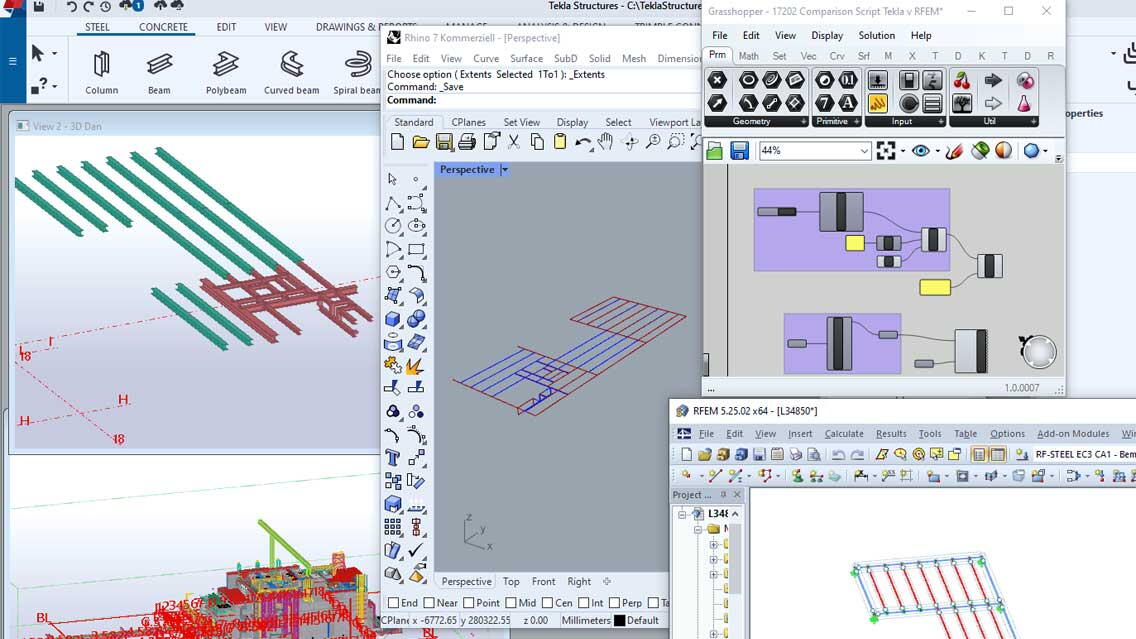Pick Grasshopper's Integer 7 primitive icon
This screenshot has width=1136, height=639.
pos(824,103)
